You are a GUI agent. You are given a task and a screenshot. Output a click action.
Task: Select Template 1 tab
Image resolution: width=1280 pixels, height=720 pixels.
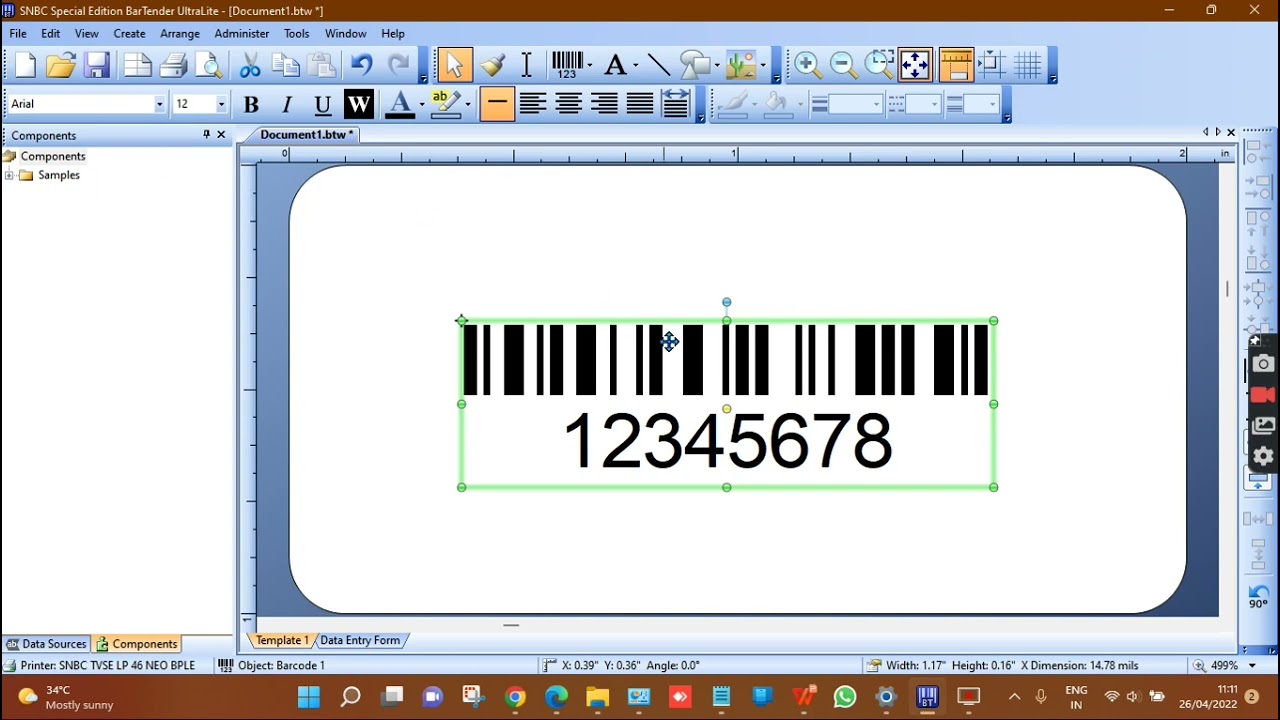(281, 640)
